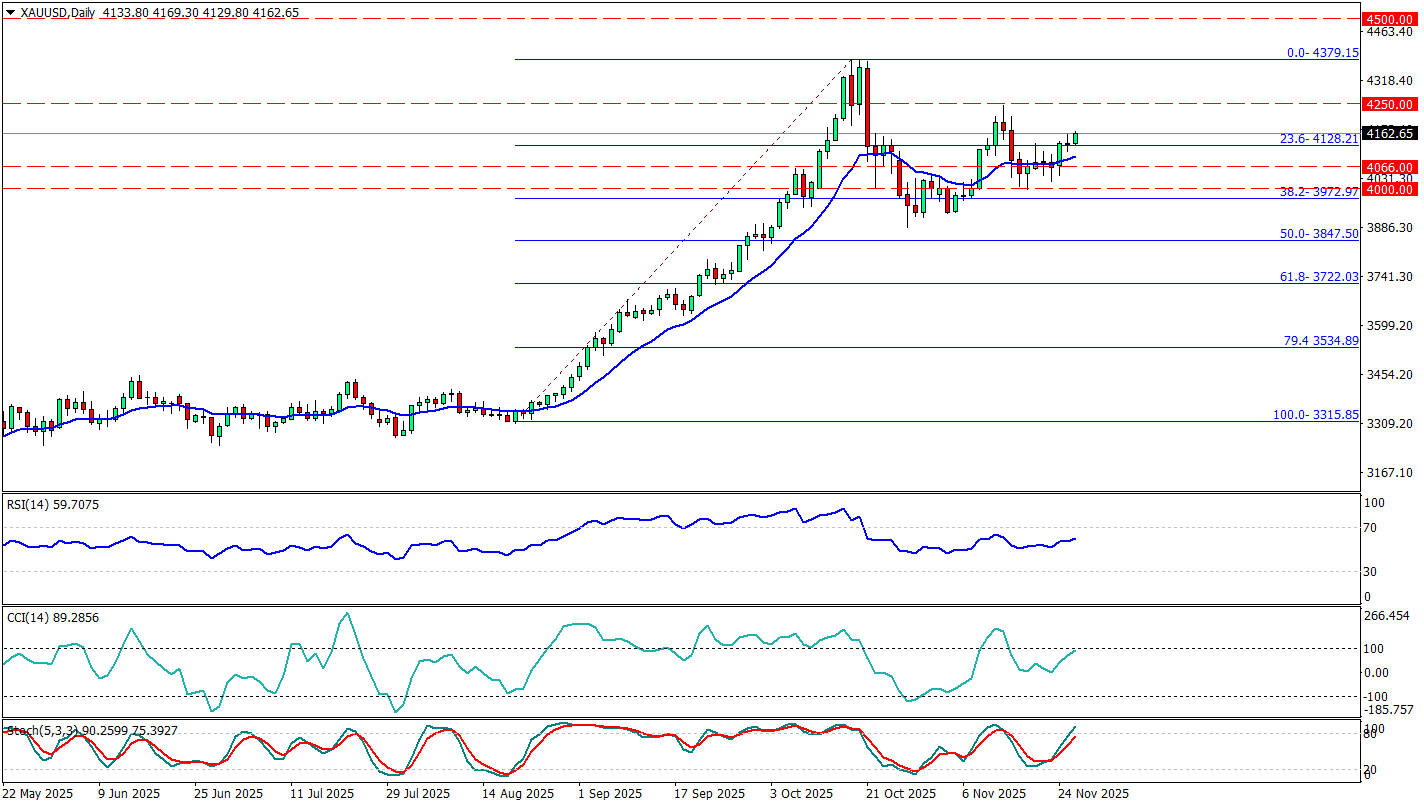
Task: Click the 4000.00 red price label
Action: pos(1391,189)
